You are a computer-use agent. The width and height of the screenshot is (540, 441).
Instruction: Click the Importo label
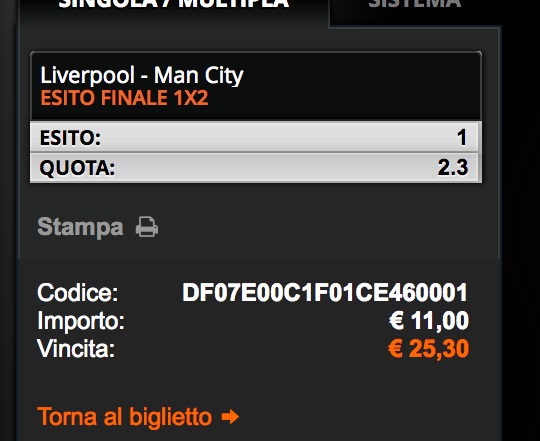[81, 321]
